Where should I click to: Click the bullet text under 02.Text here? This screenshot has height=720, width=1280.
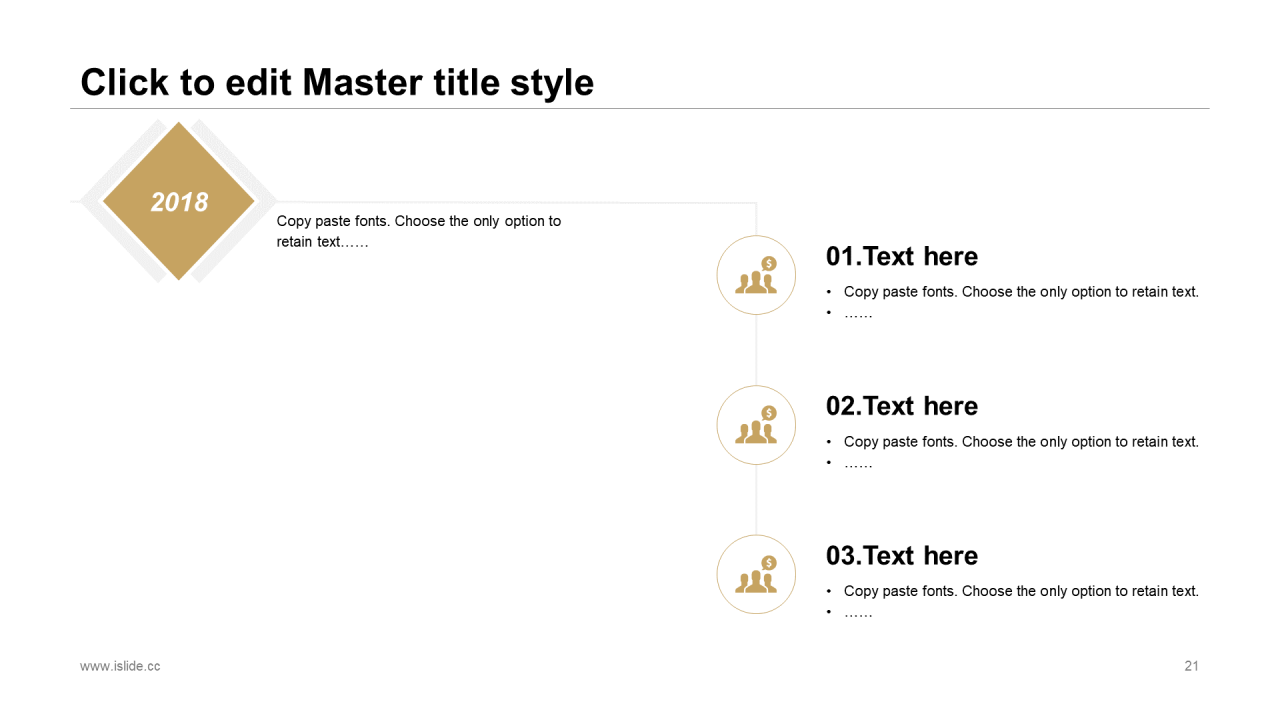click(1021, 441)
